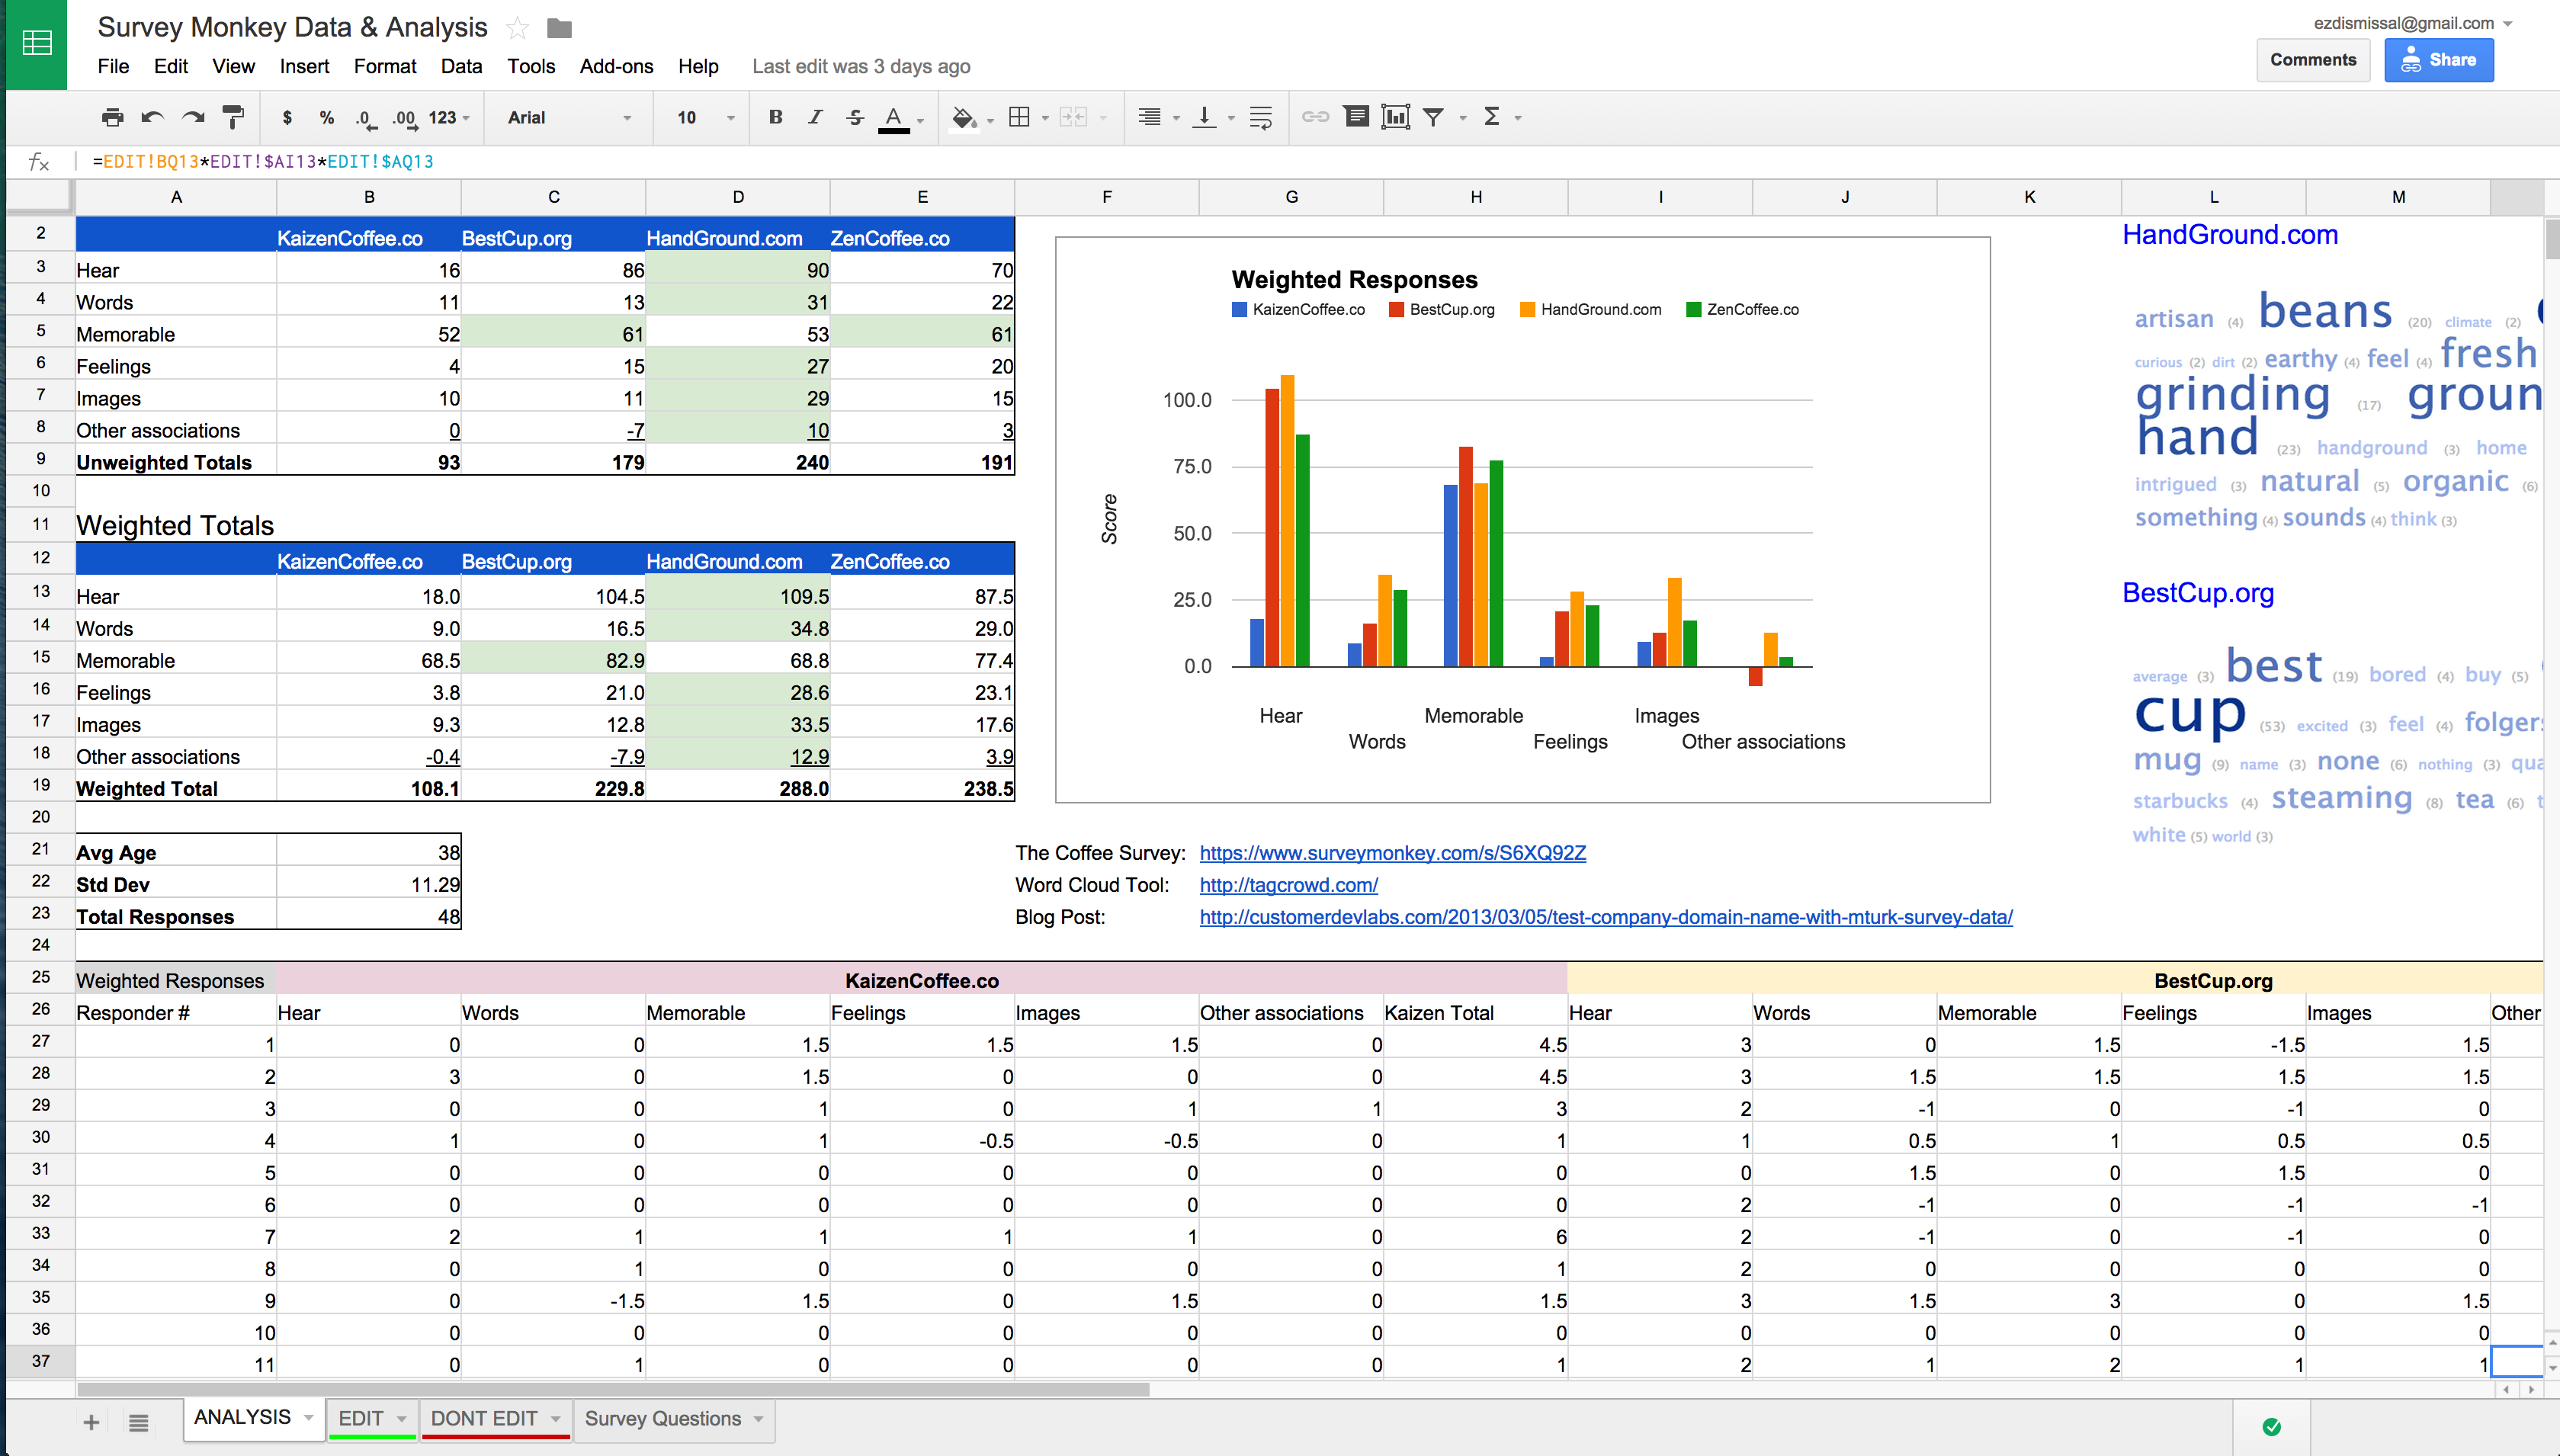Open the Add-ons menu
Screen dimensions: 2560x1456
tap(616, 66)
